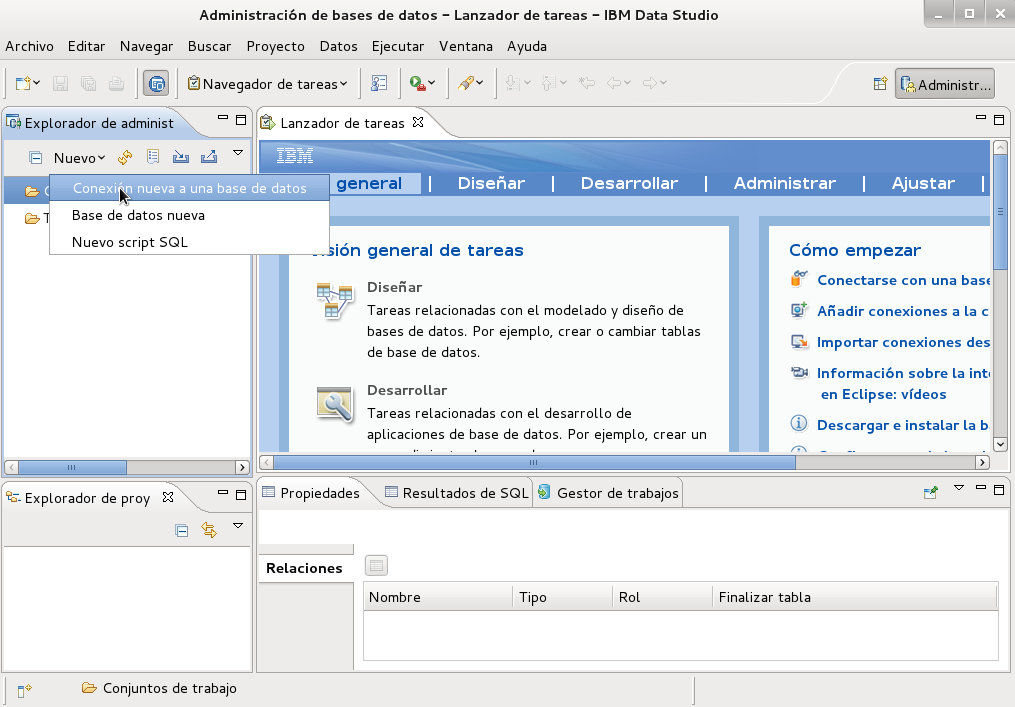
Task: Click the task launcher horizontal scrollbar thumb
Action: 534,462
